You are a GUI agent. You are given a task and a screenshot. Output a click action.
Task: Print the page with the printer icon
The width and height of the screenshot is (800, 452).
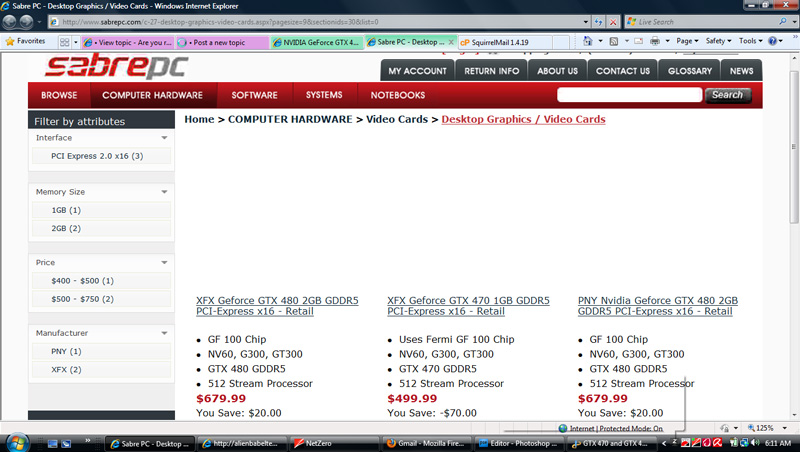click(655, 41)
